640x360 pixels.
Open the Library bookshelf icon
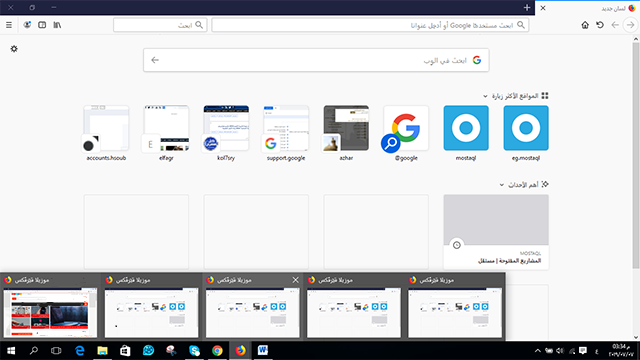click(57, 25)
